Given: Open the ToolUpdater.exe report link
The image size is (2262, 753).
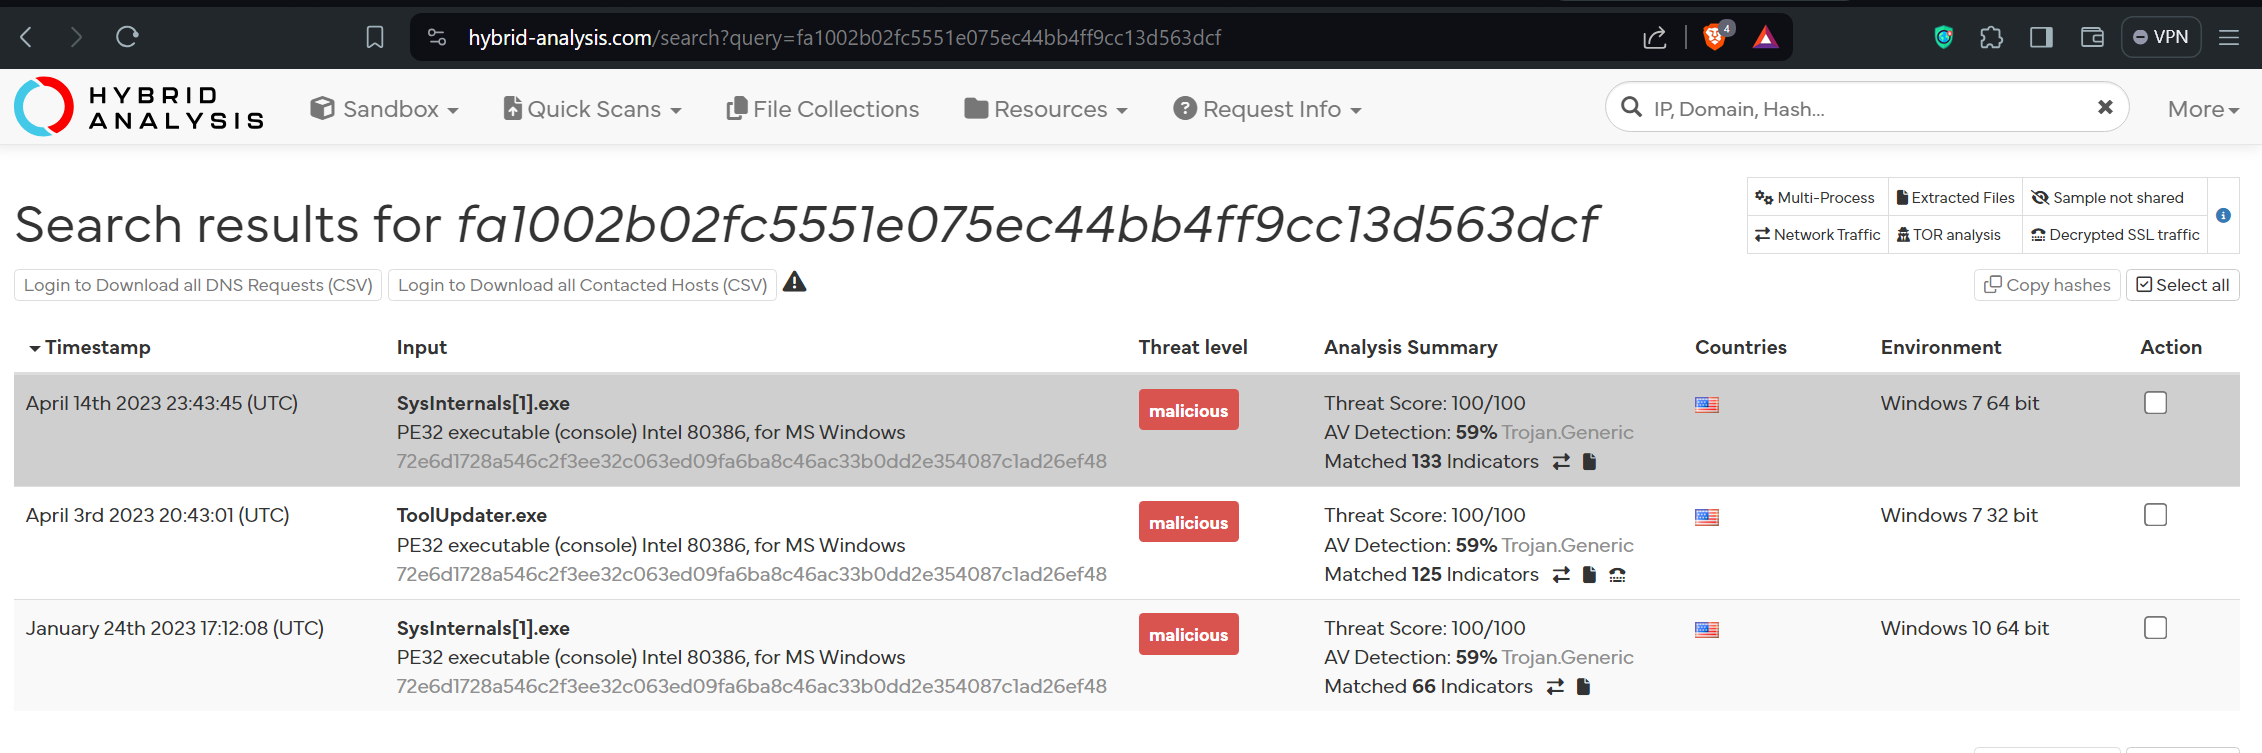Looking at the screenshot, I should [471, 515].
